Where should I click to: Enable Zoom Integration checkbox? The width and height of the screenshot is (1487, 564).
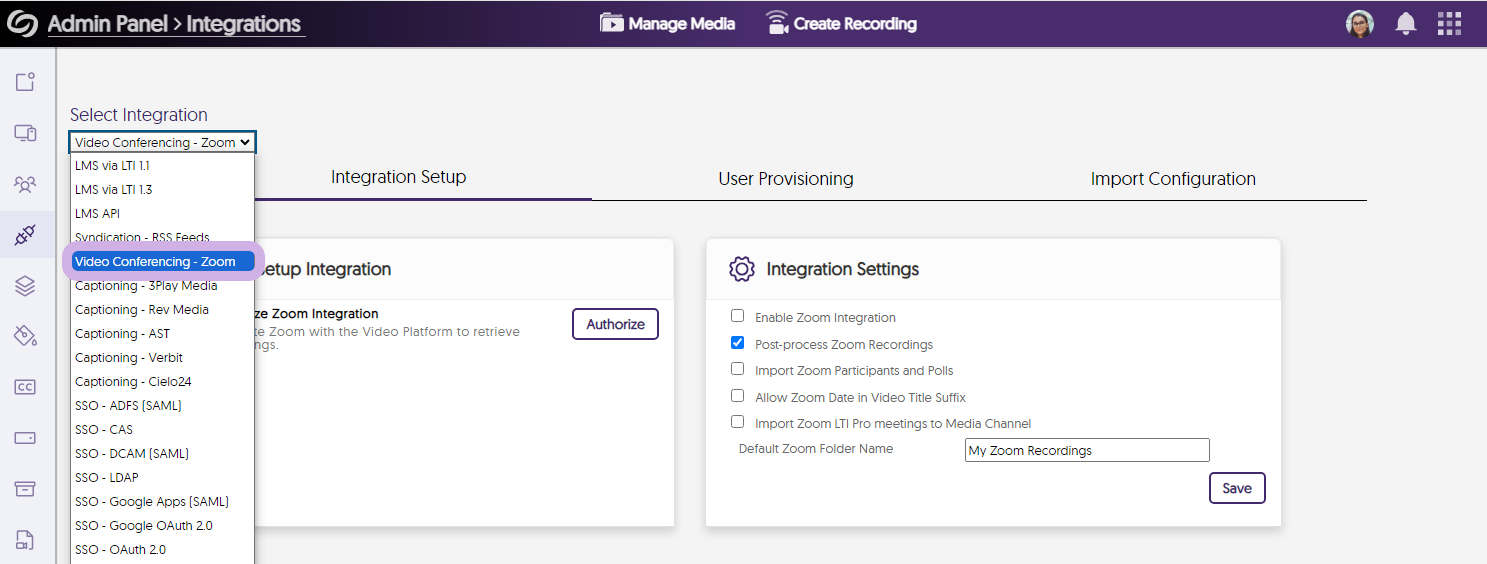tap(737, 316)
